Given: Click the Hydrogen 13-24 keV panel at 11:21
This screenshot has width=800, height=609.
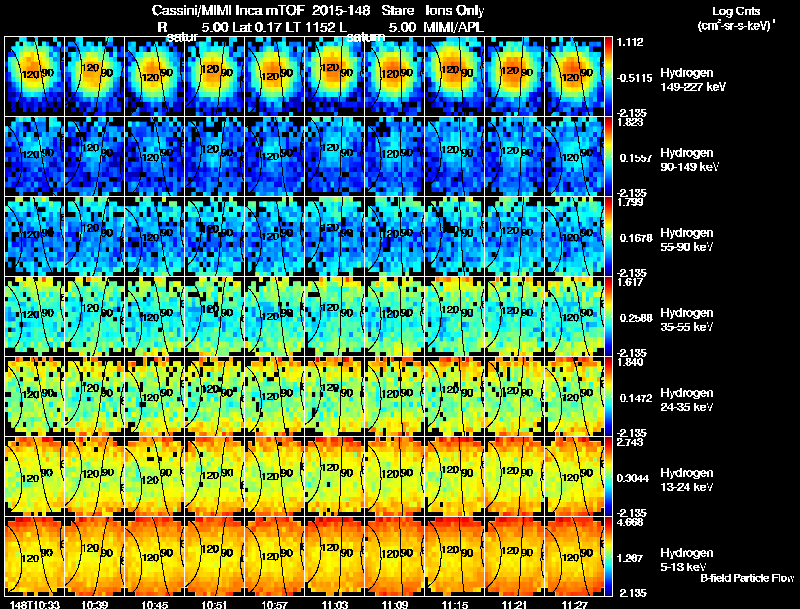Looking at the screenshot, I should [514, 476].
